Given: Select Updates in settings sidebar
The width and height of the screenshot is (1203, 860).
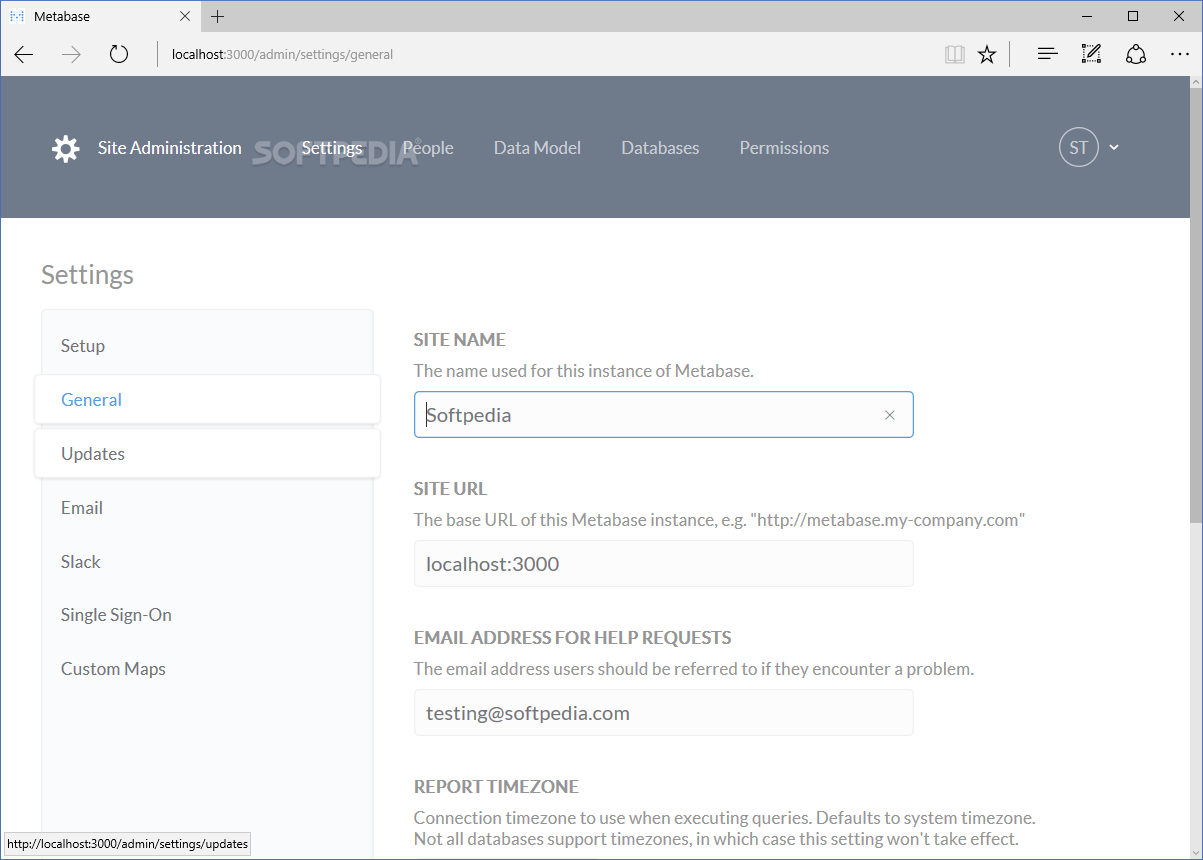Looking at the screenshot, I should pyautogui.click(x=207, y=454).
